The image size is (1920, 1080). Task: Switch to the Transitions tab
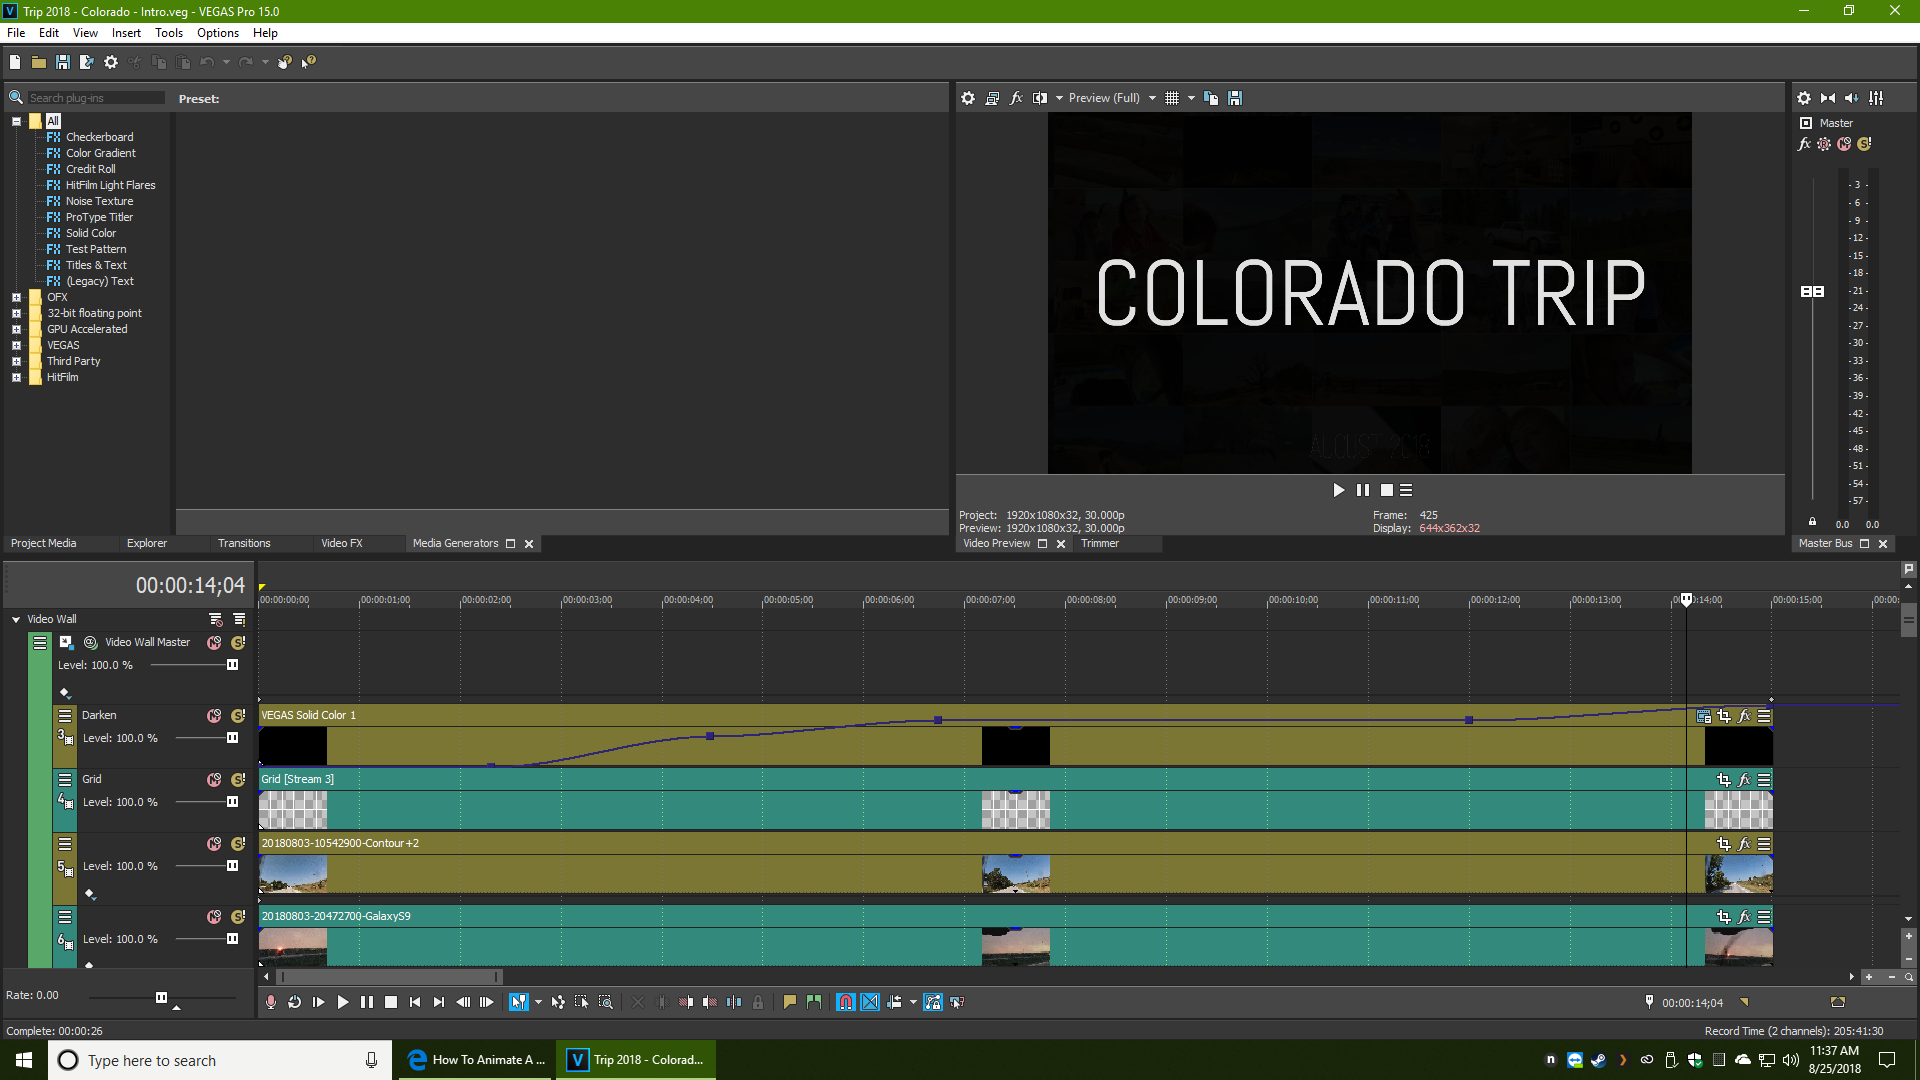point(244,543)
